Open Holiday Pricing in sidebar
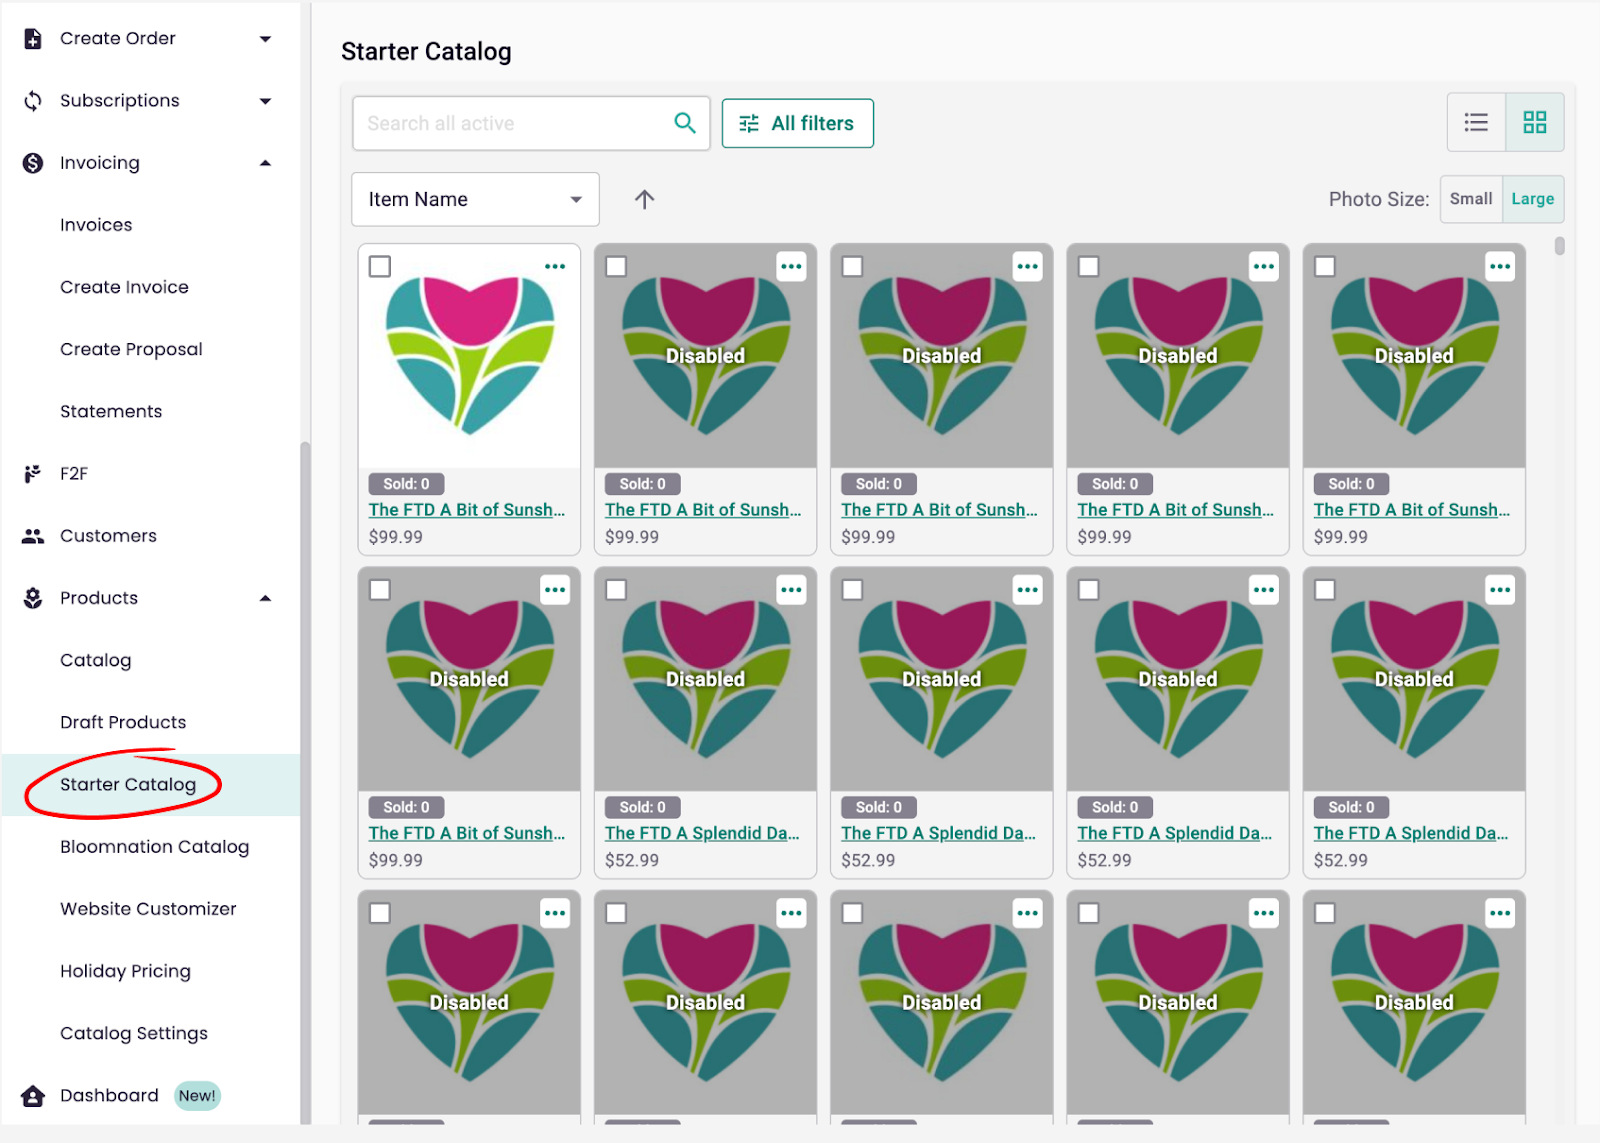Image resolution: width=1600 pixels, height=1143 pixels. tap(125, 971)
